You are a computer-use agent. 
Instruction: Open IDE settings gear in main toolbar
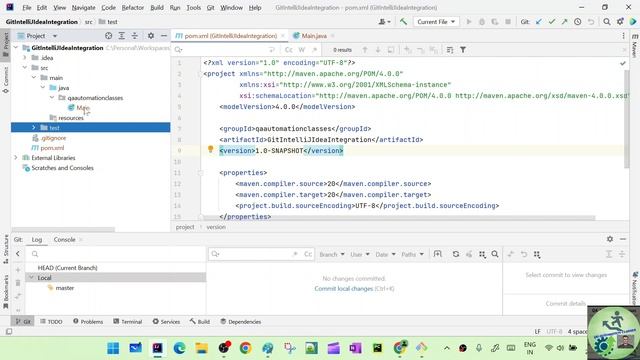pos(620,22)
